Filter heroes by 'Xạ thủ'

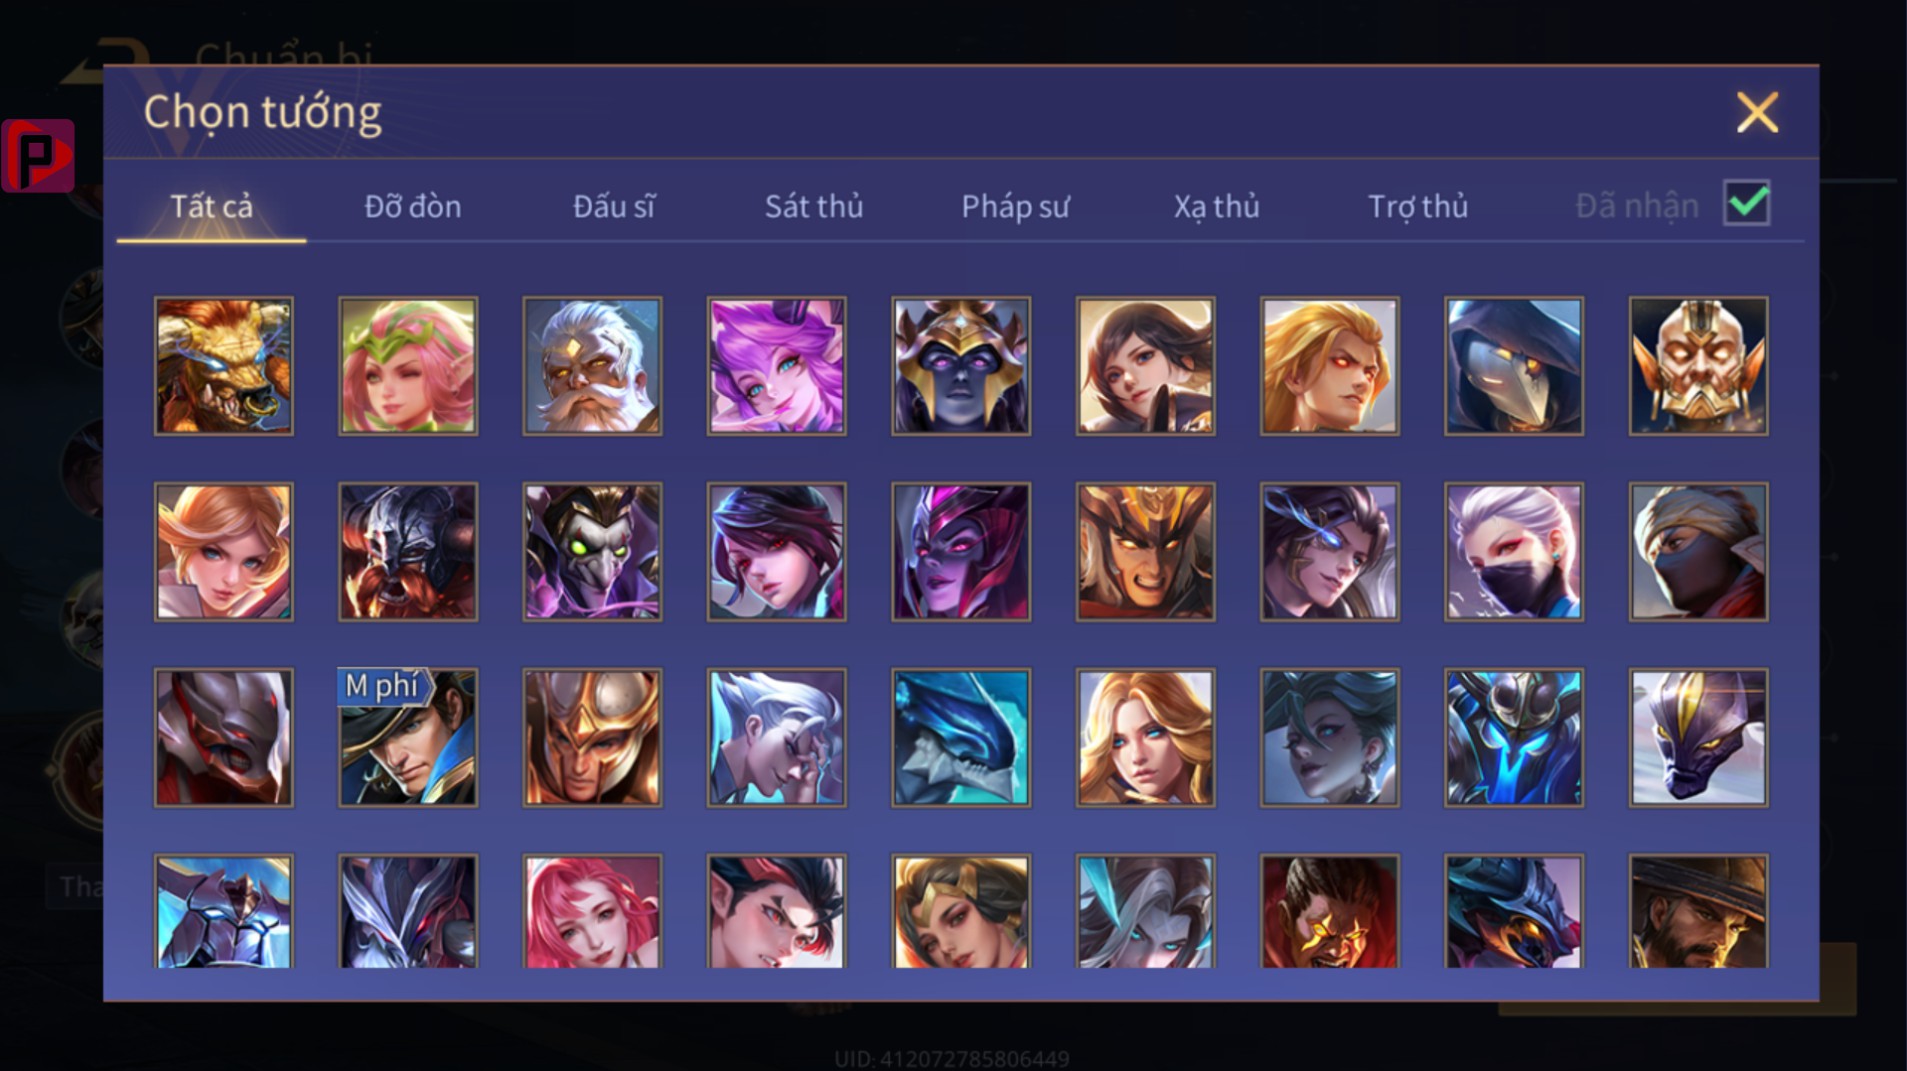click(x=1216, y=206)
